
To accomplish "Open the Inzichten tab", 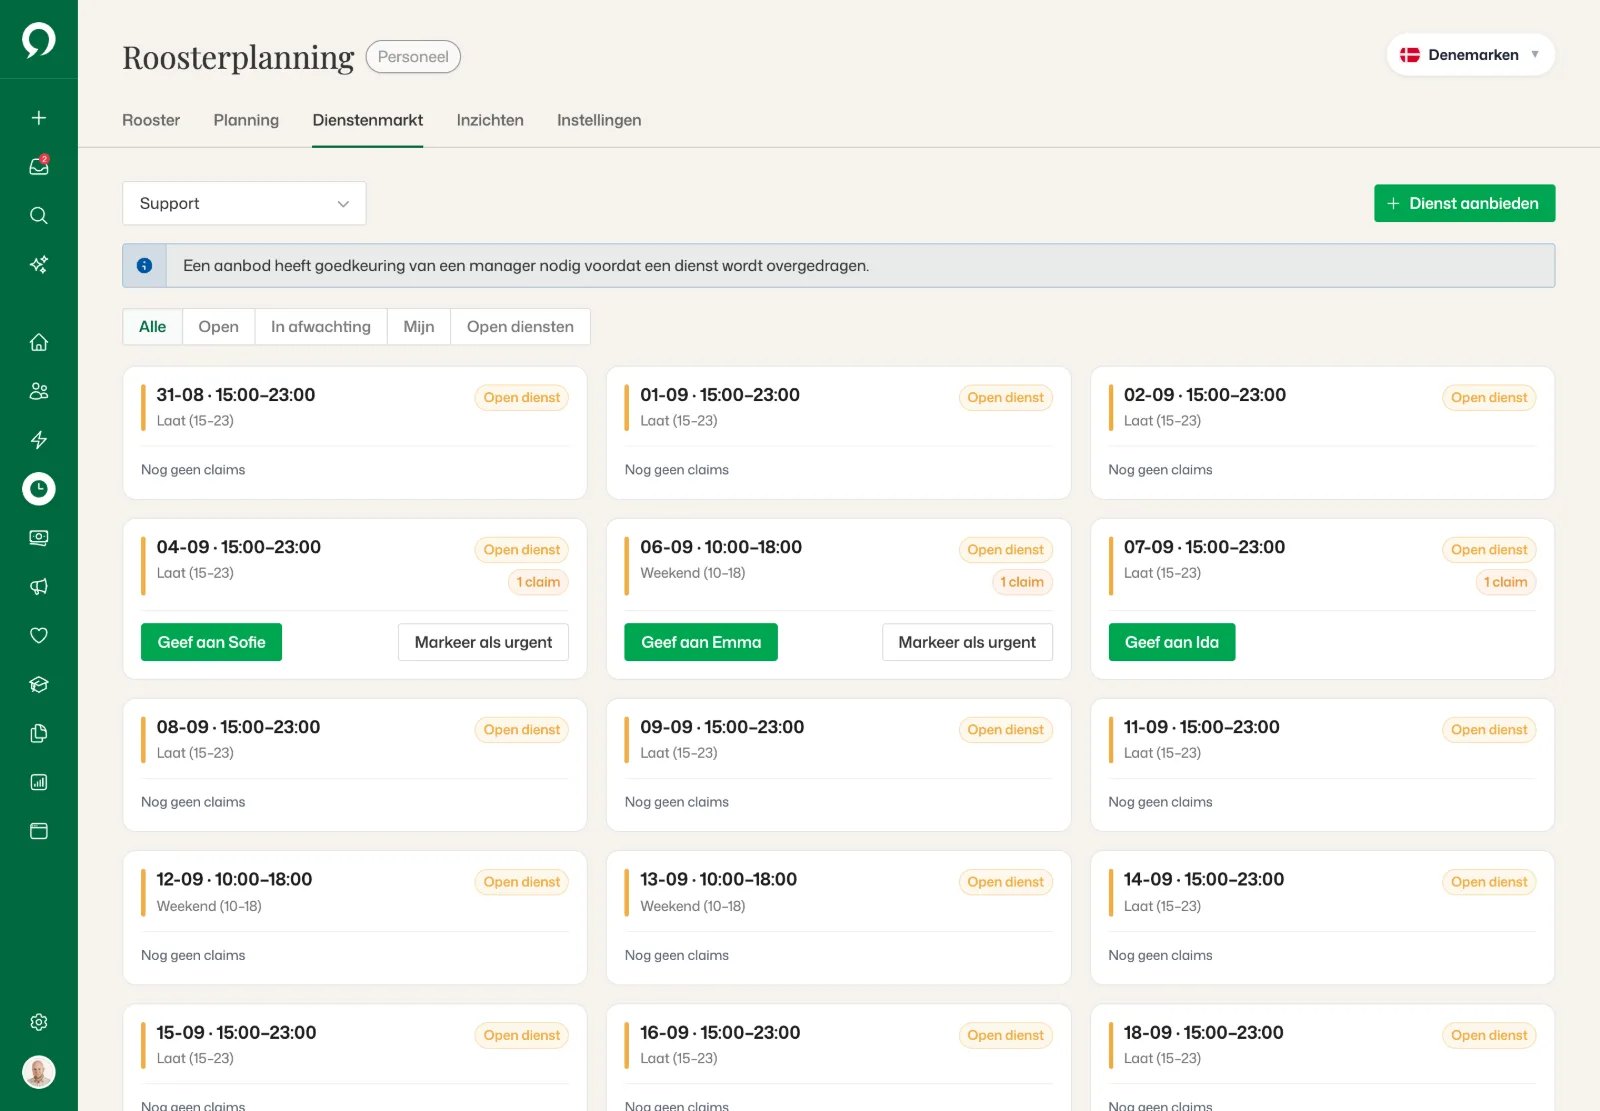I will pyautogui.click(x=490, y=120).
